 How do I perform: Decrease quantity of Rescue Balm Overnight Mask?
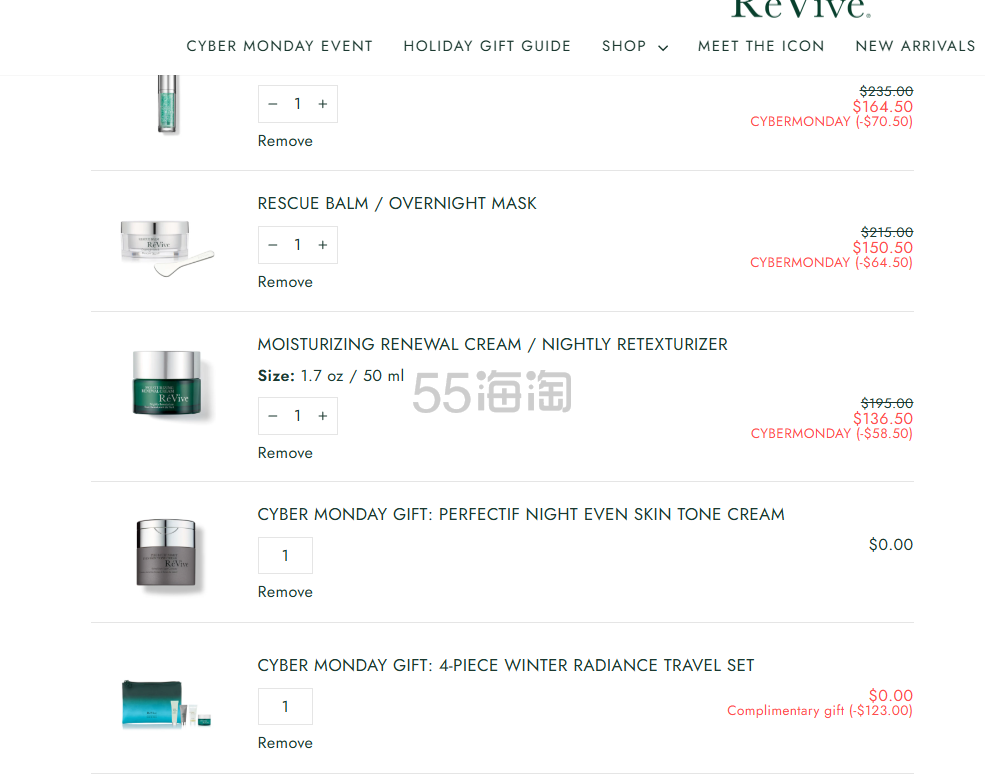273,245
